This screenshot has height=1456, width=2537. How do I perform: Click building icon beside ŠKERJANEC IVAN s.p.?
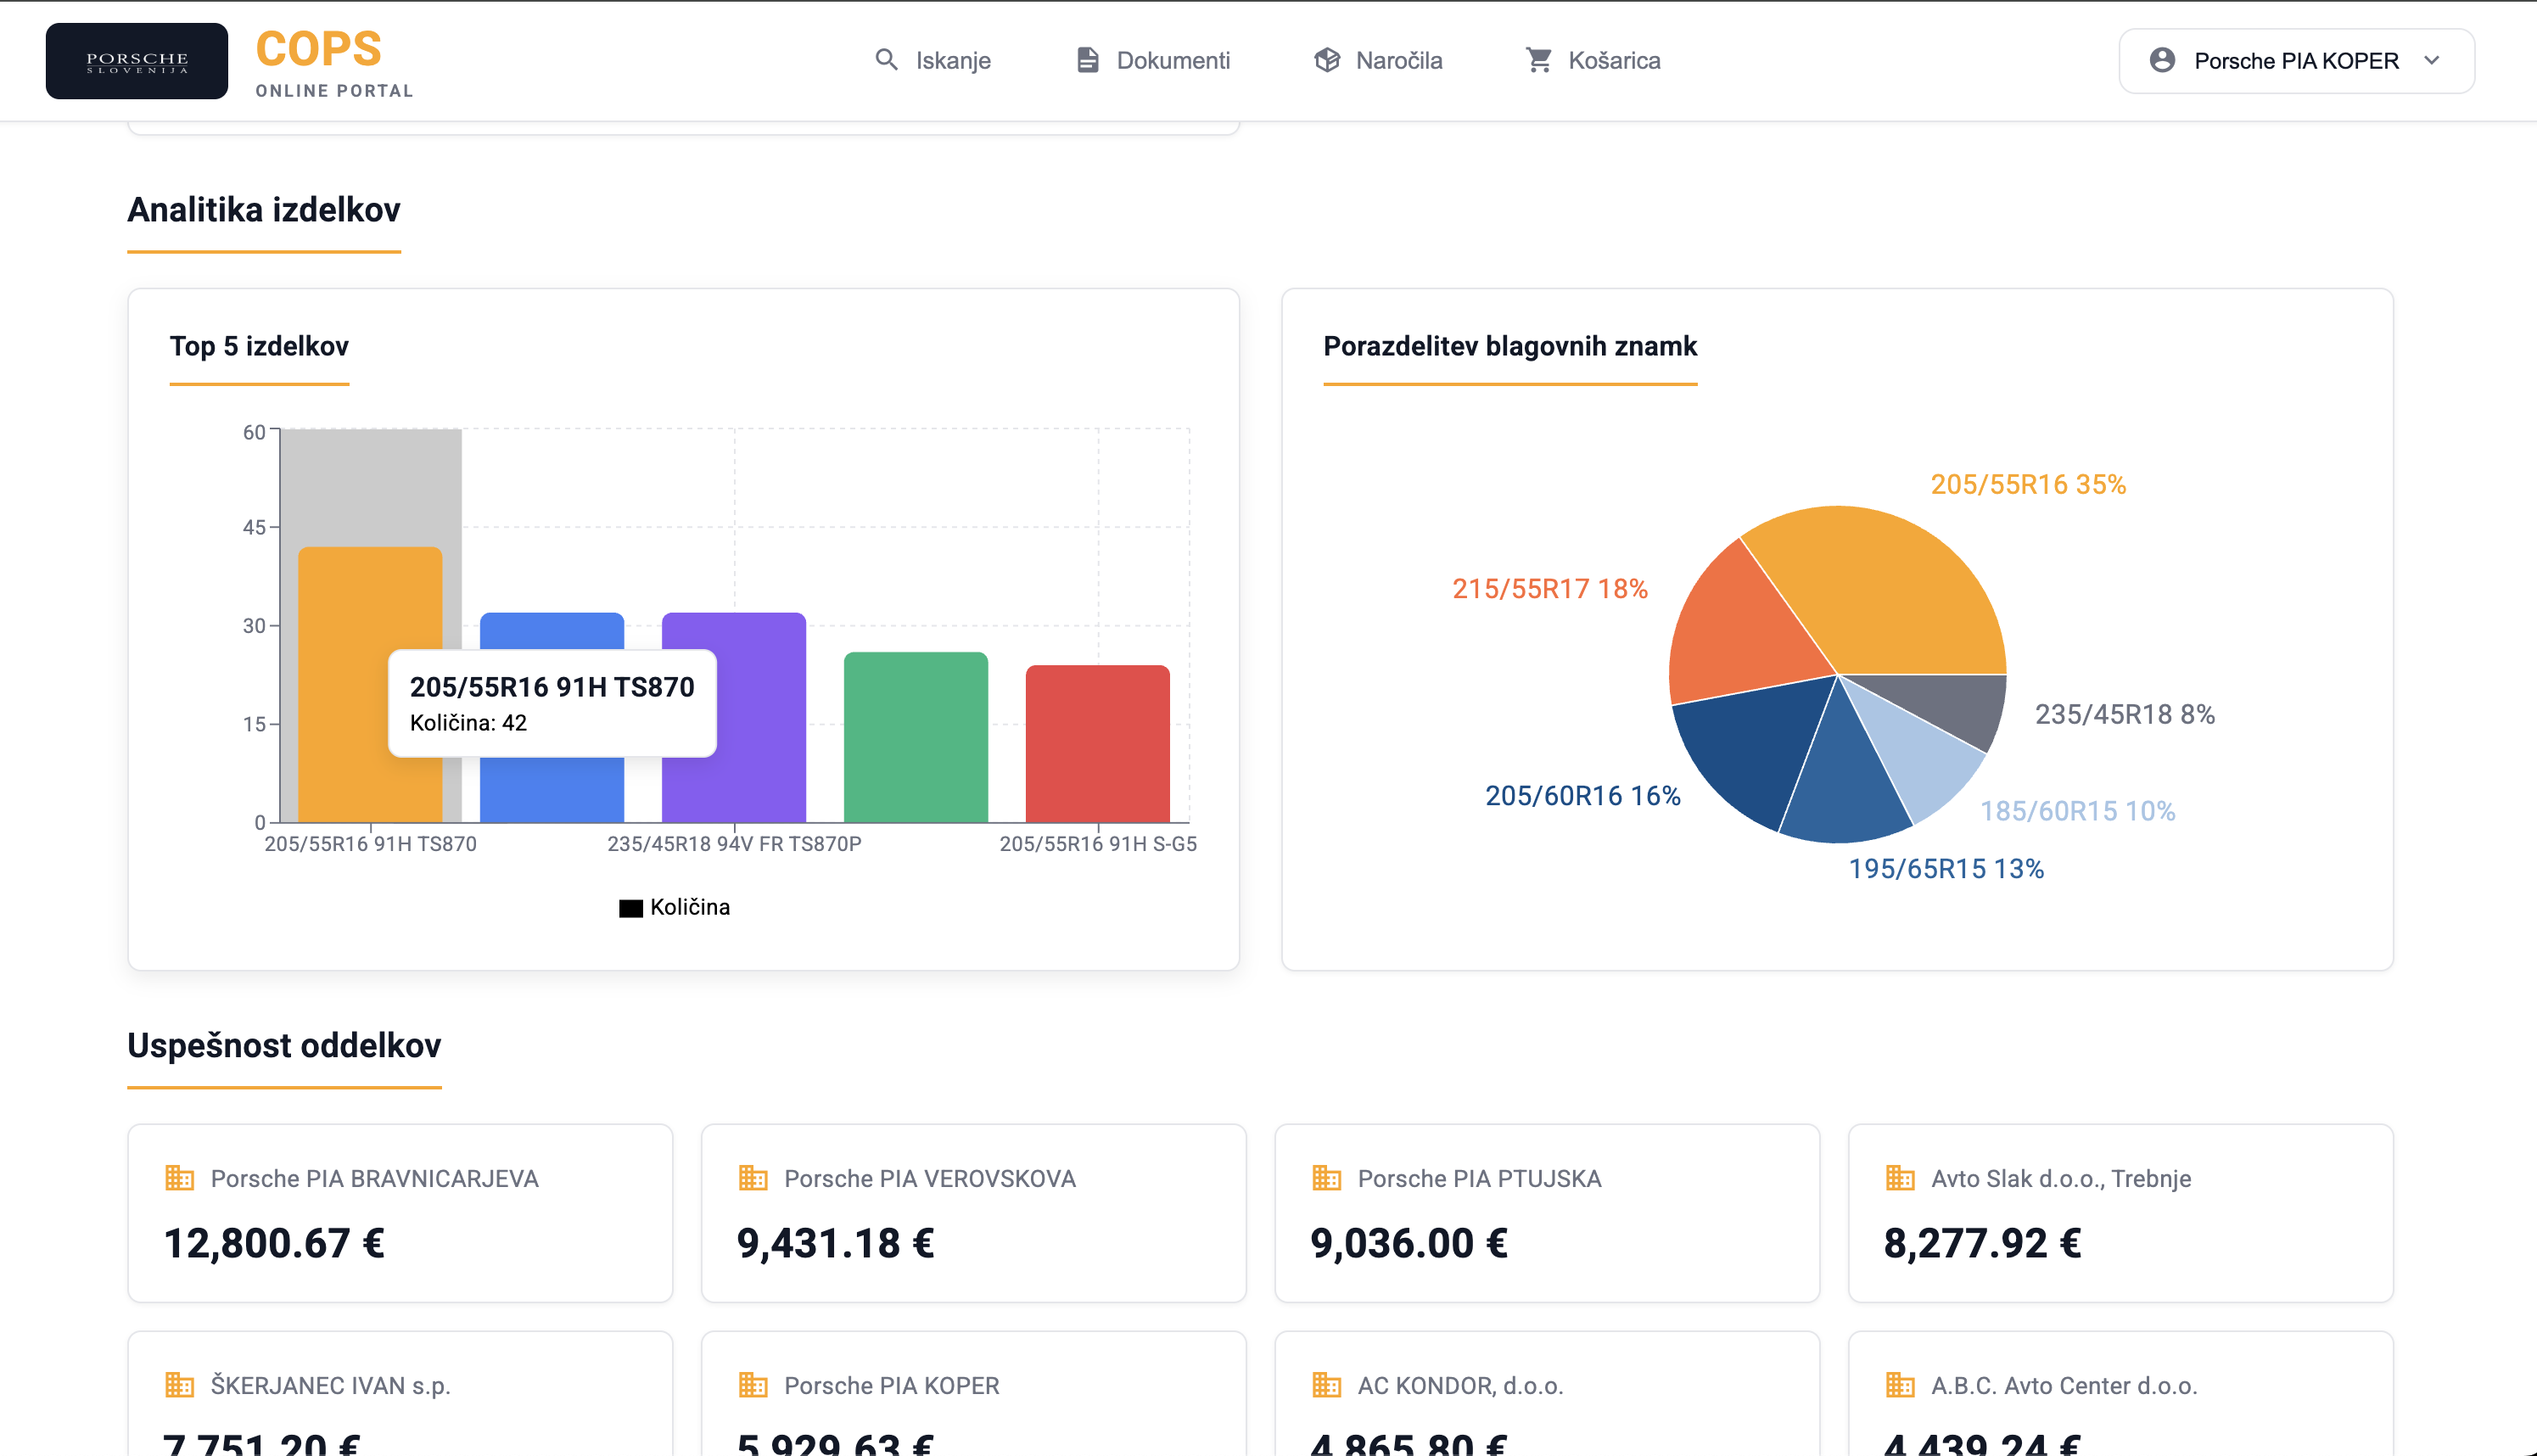point(179,1385)
